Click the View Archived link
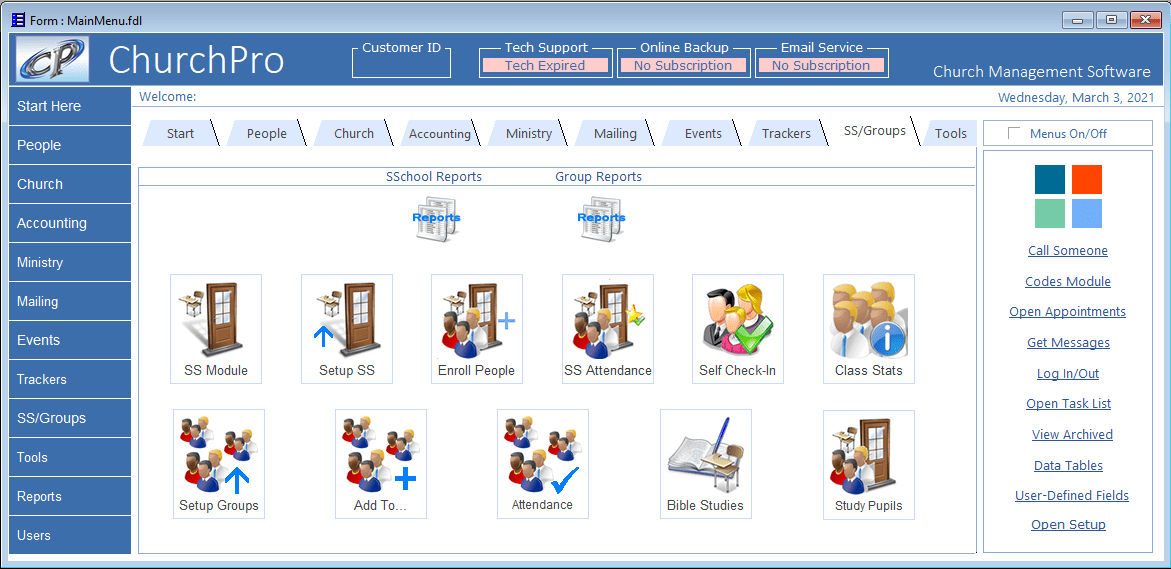 (x=1072, y=435)
